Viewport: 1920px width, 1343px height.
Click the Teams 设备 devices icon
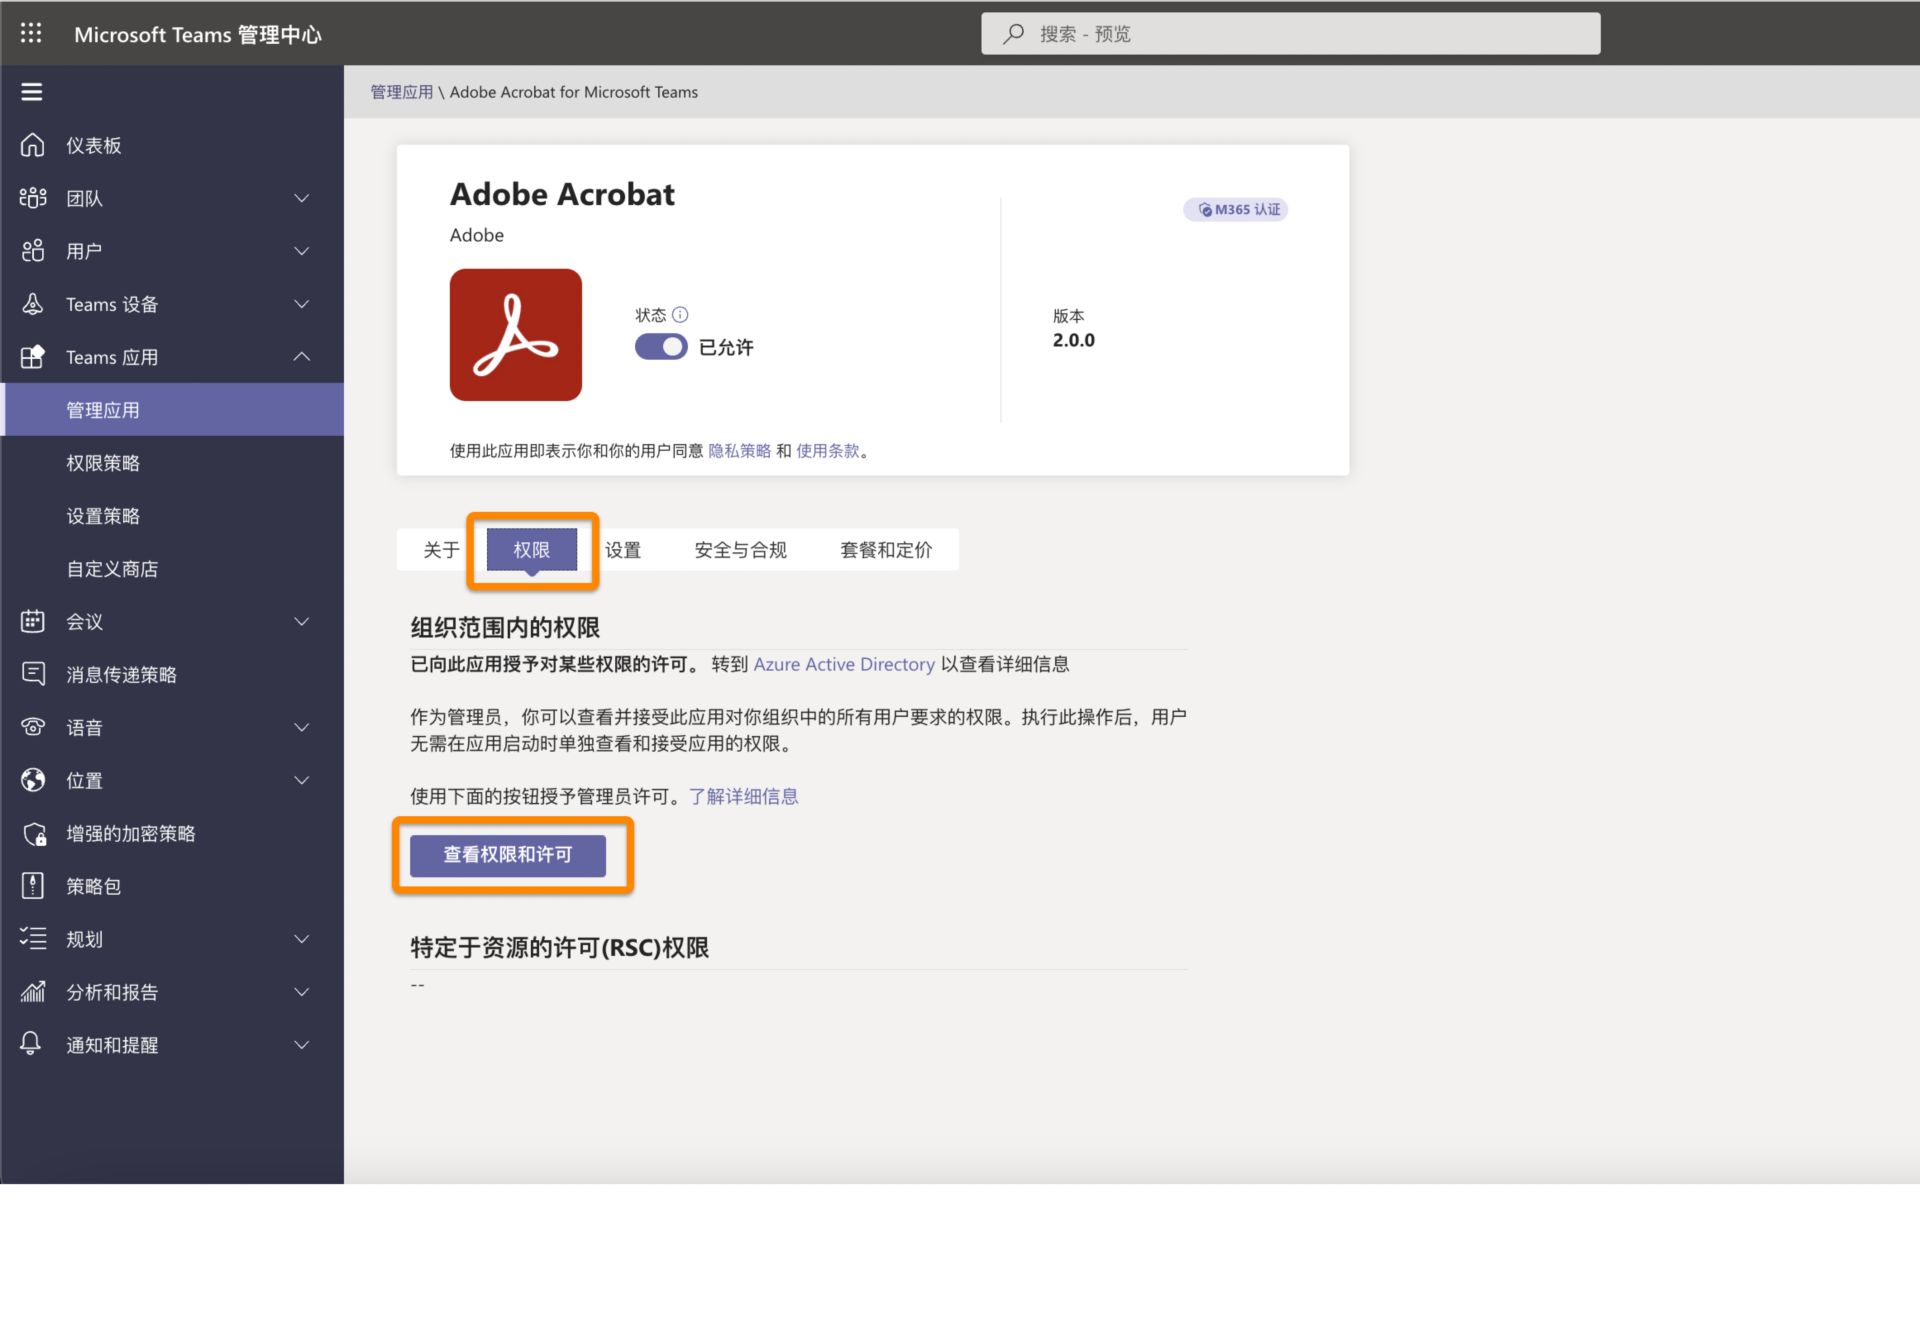click(33, 304)
